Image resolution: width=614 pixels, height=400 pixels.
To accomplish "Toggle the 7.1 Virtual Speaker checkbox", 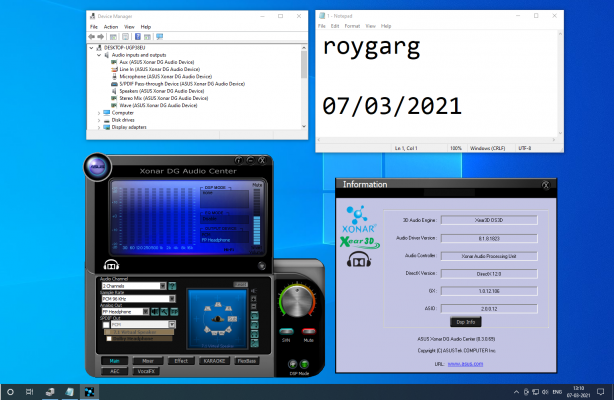I will (107, 332).
